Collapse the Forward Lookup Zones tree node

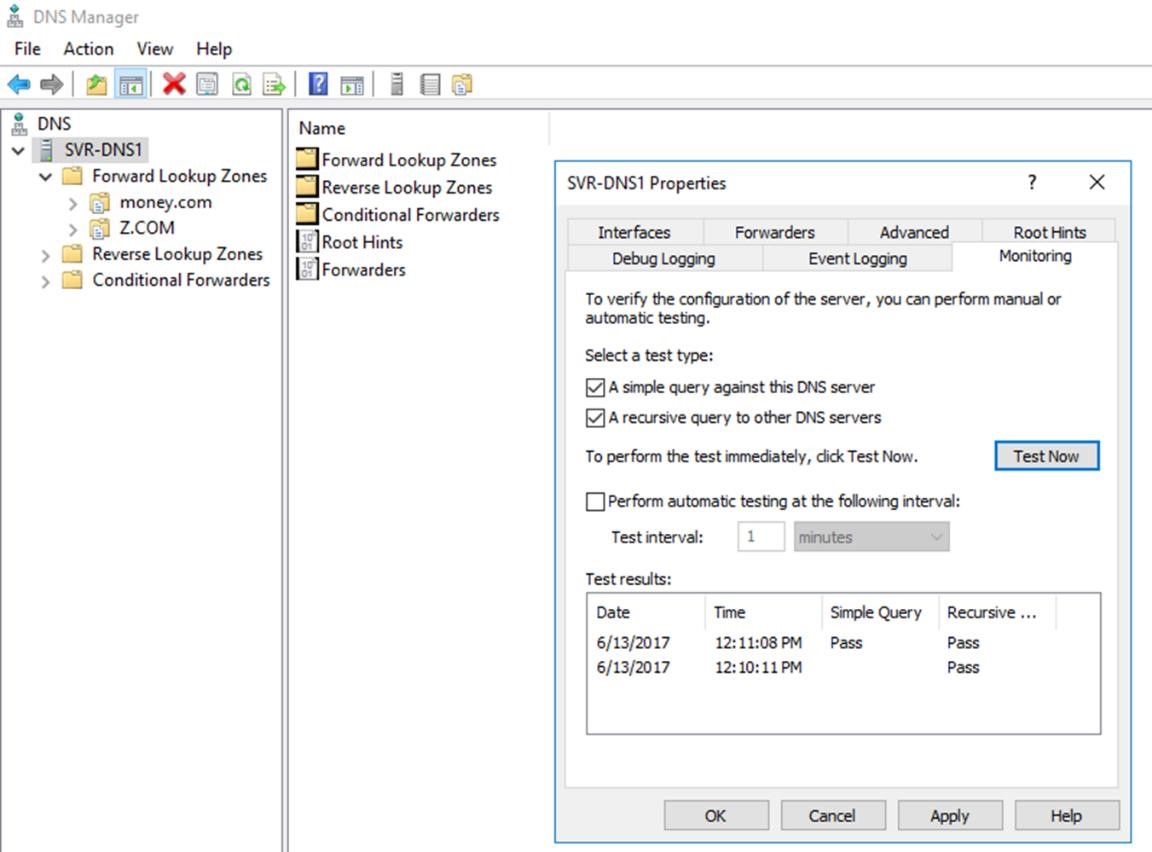(45, 177)
